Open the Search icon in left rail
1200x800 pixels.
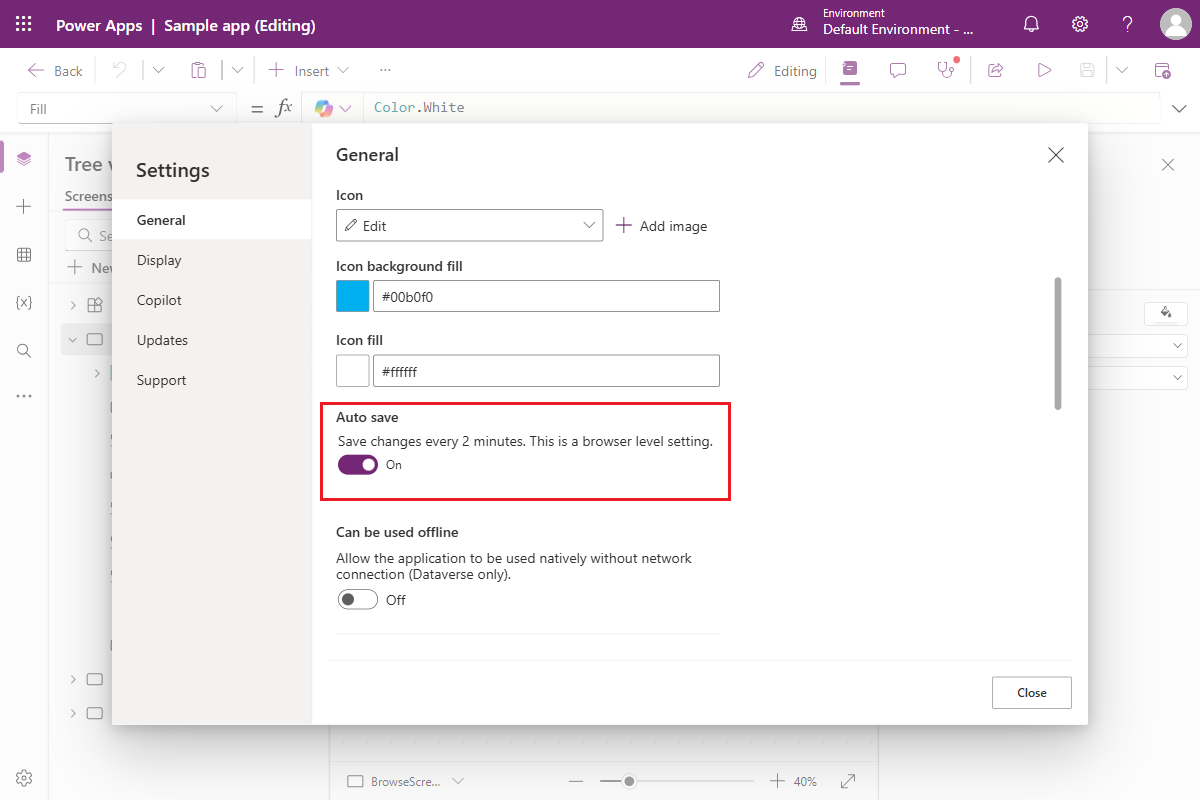point(24,350)
